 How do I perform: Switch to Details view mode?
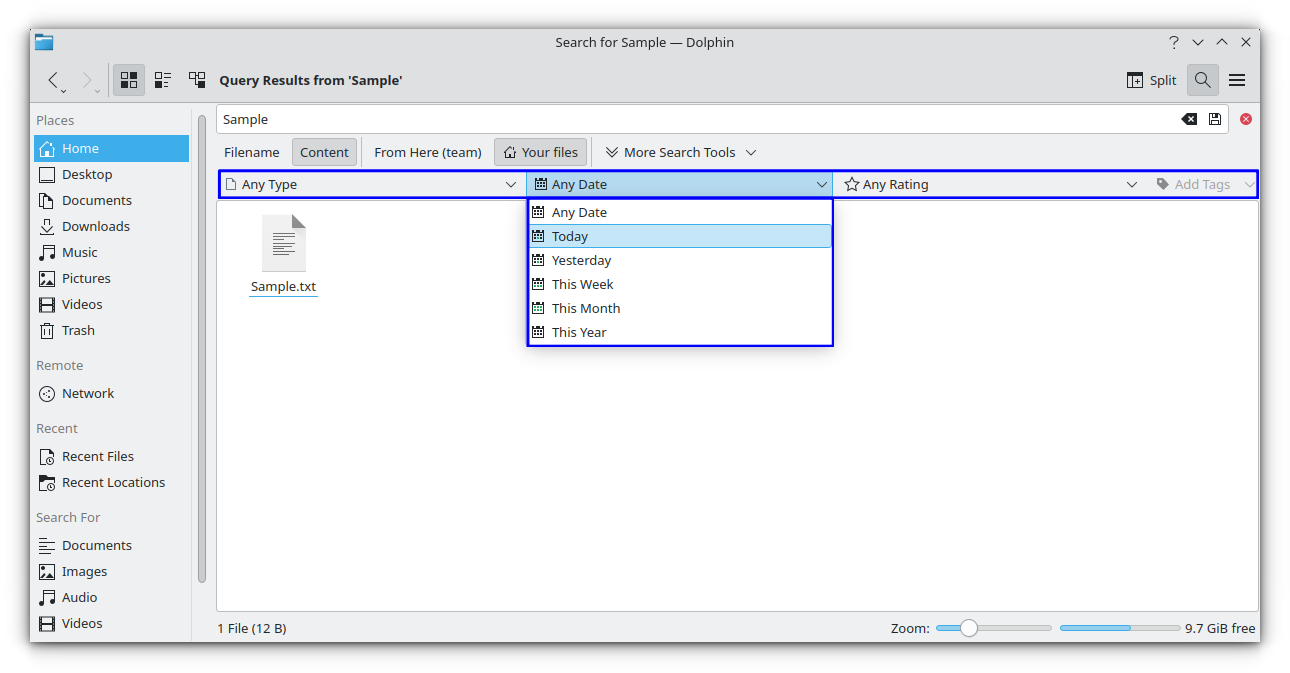click(197, 80)
